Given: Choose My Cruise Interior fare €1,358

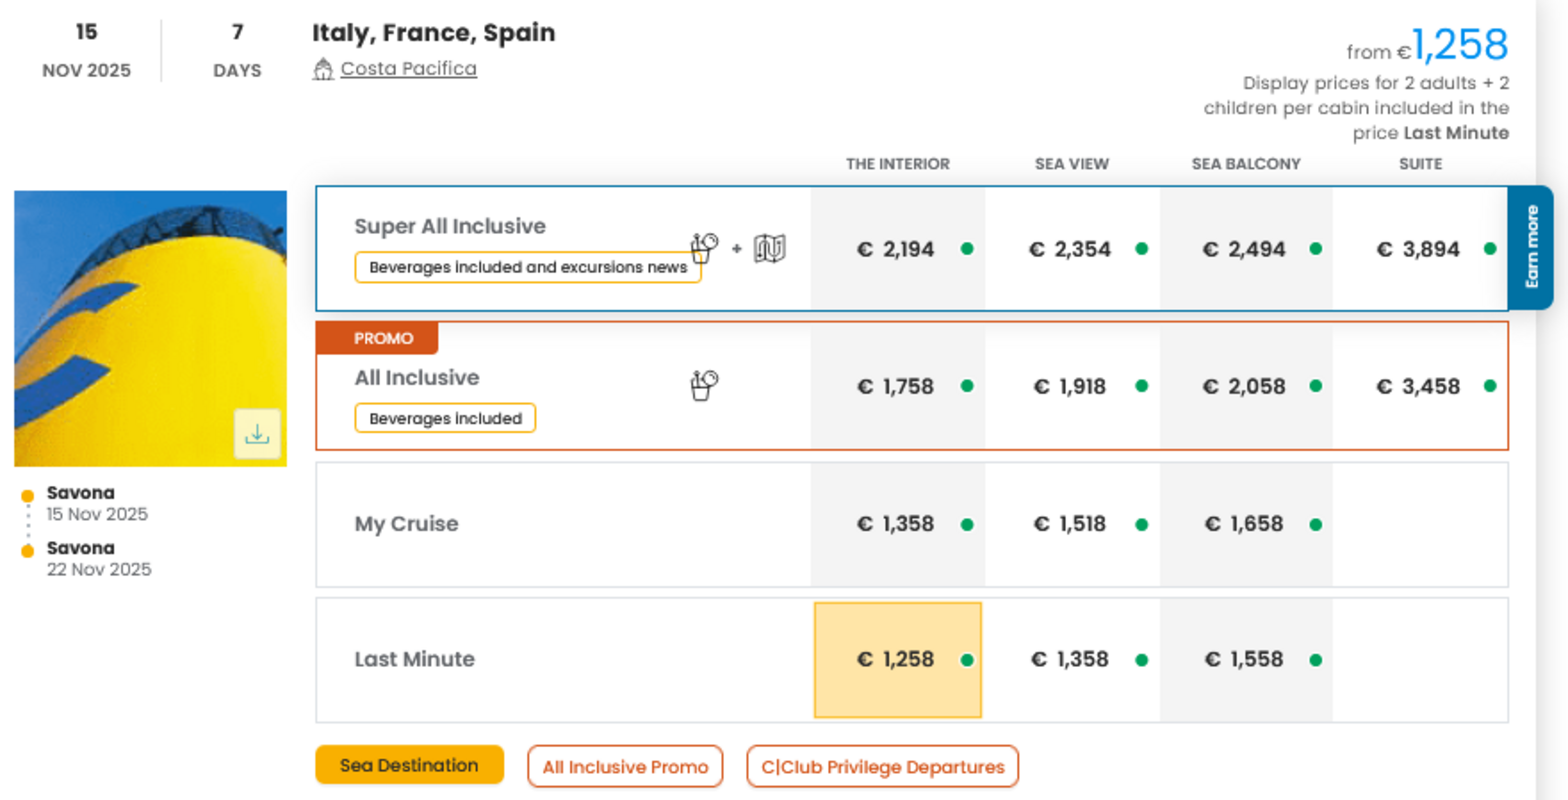Looking at the screenshot, I should coord(897,524).
